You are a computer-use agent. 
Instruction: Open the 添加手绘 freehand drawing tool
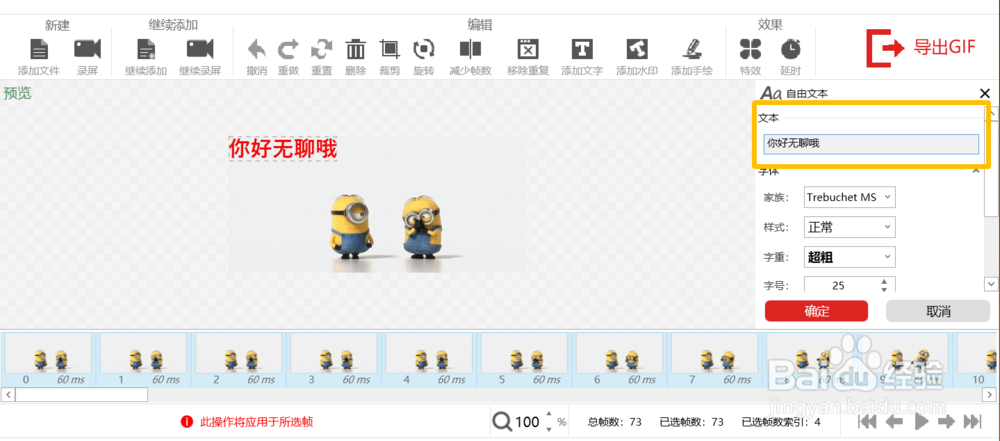(x=692, y=49)
